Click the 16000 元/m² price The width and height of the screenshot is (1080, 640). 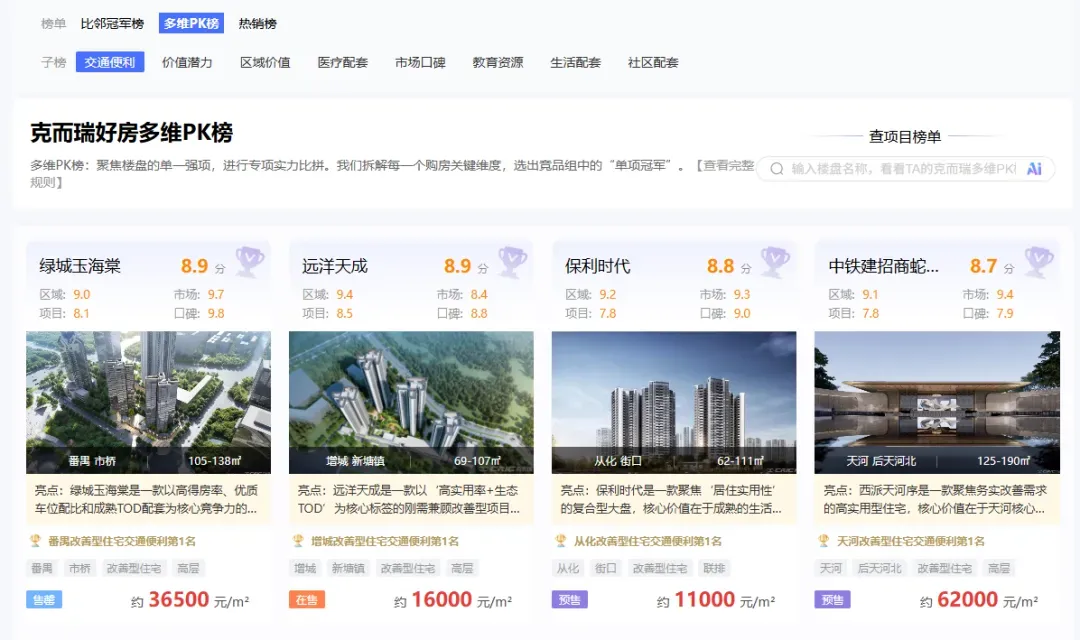(x=453, y=600)
